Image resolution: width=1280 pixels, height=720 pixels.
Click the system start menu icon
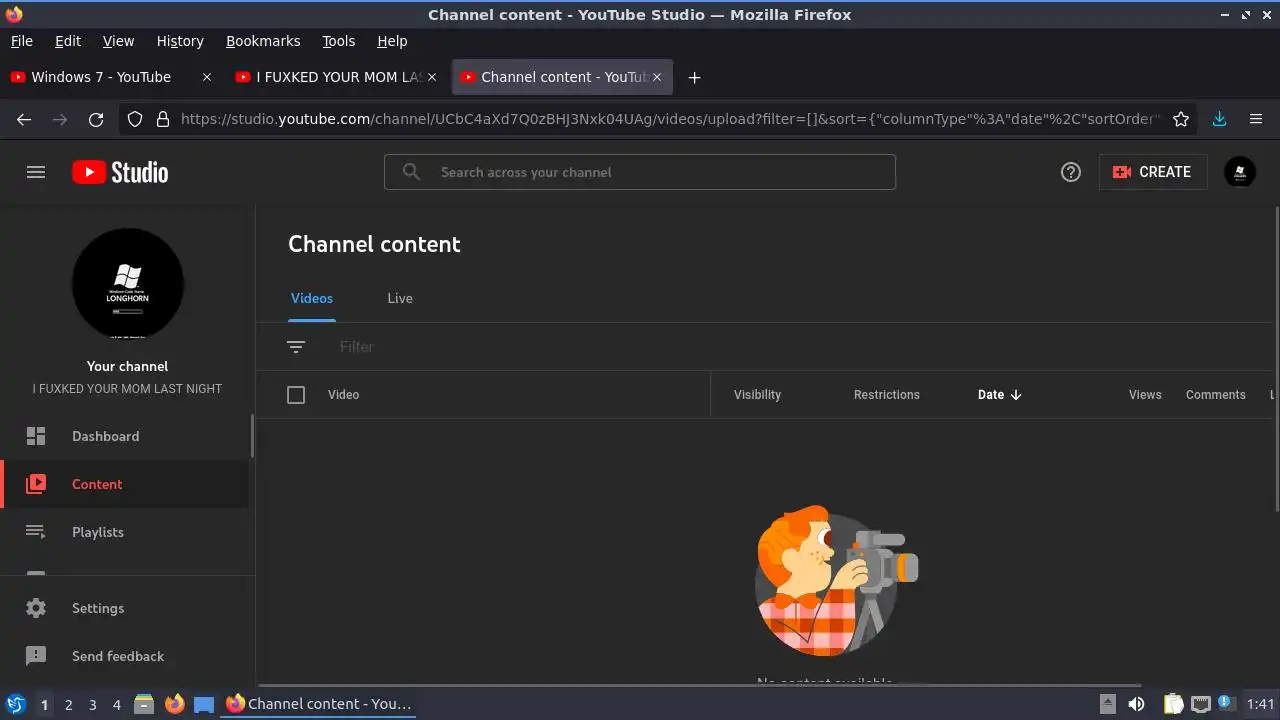16,704
